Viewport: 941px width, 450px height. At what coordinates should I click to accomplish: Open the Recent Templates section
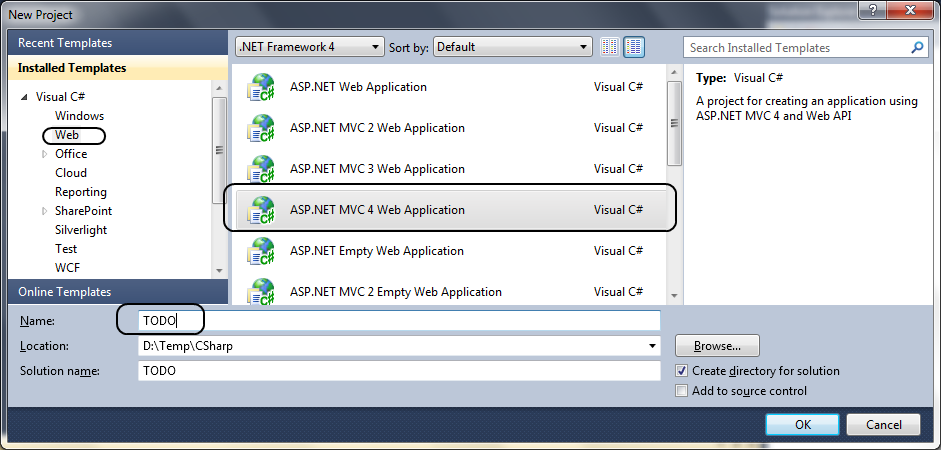tap(118, 43)
